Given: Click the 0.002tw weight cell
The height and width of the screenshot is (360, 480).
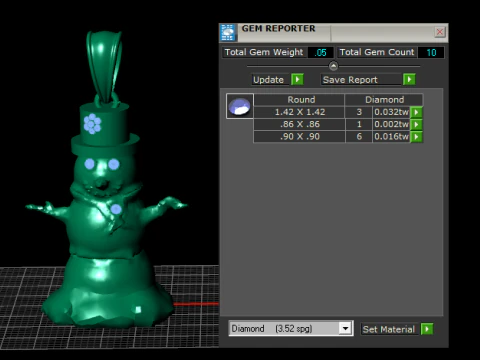Looking at the screenshot, I should [x=391, y=124].
